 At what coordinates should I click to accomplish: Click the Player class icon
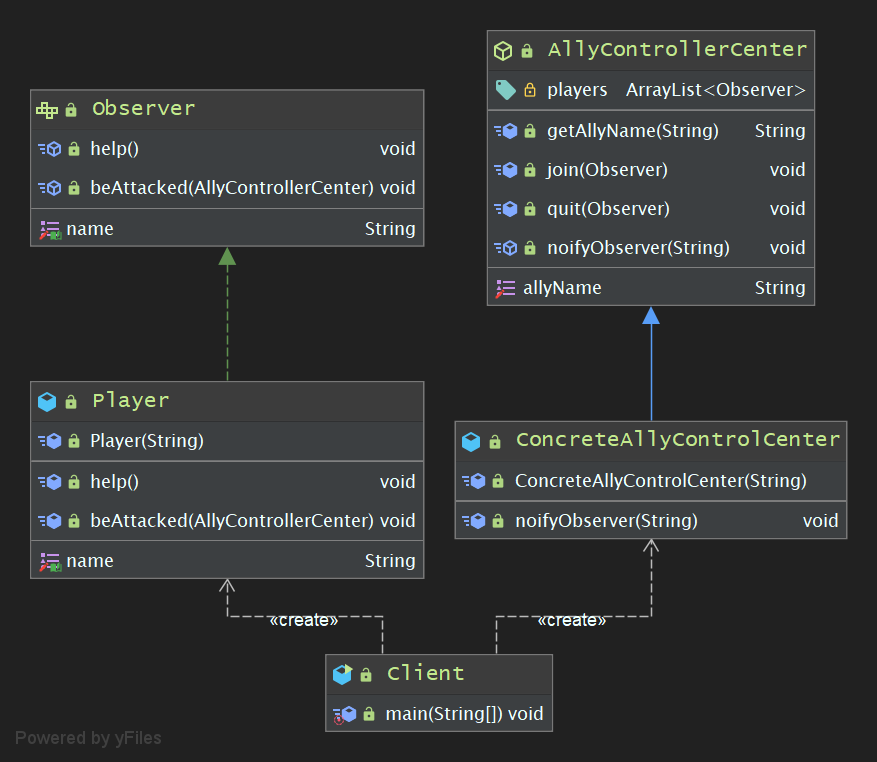coord(46,401)
